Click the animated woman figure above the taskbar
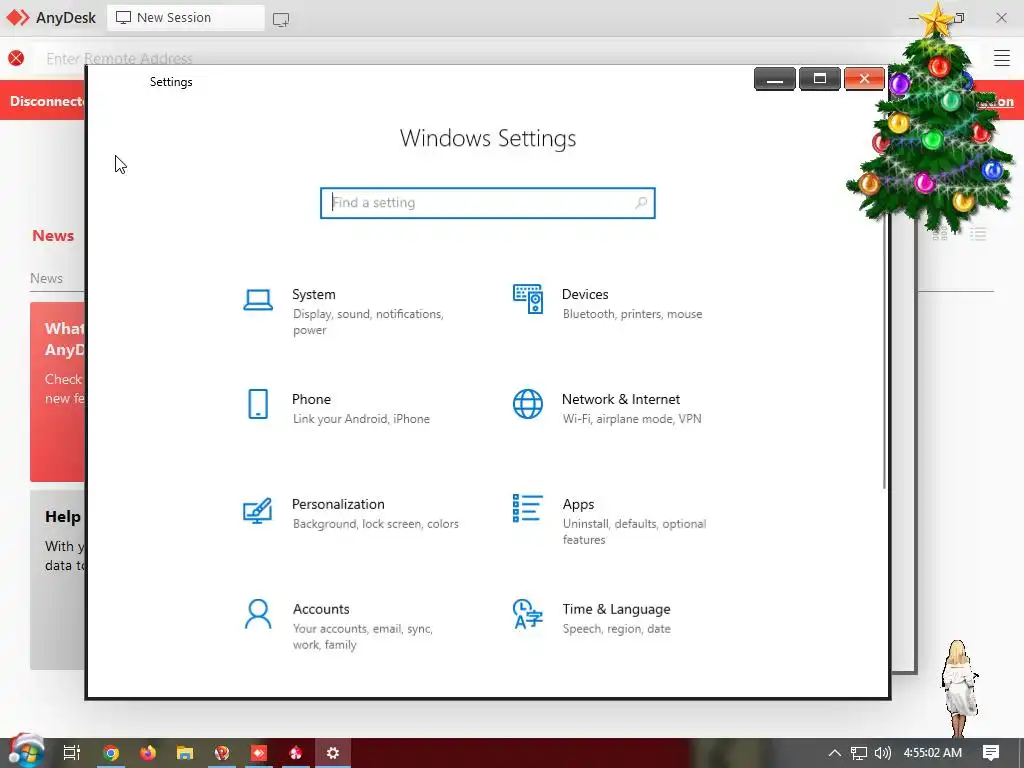Screen dimensions: 1024x768 click(x=959, y=689)
